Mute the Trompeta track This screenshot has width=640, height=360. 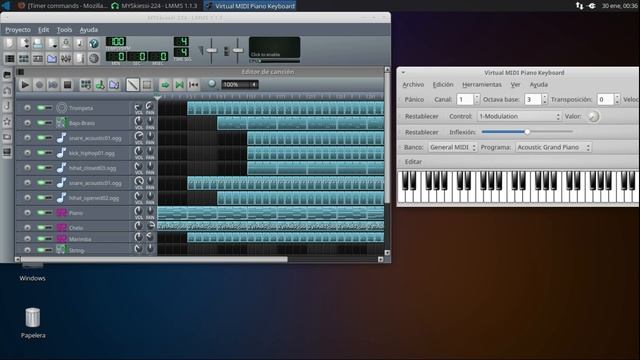click(x=40, y=108)
